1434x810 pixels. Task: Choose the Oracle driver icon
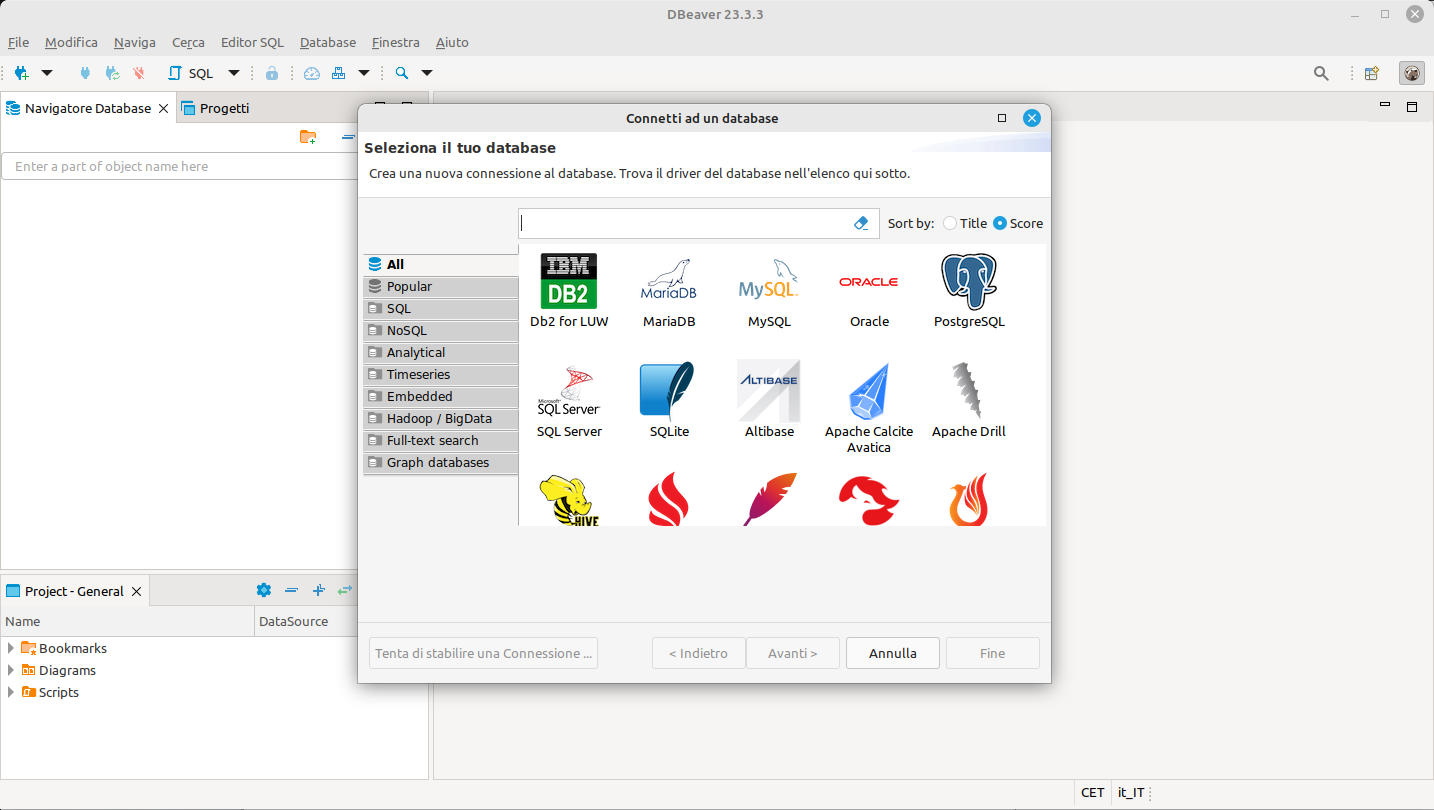pyautogui.click(x=869, y=282)
